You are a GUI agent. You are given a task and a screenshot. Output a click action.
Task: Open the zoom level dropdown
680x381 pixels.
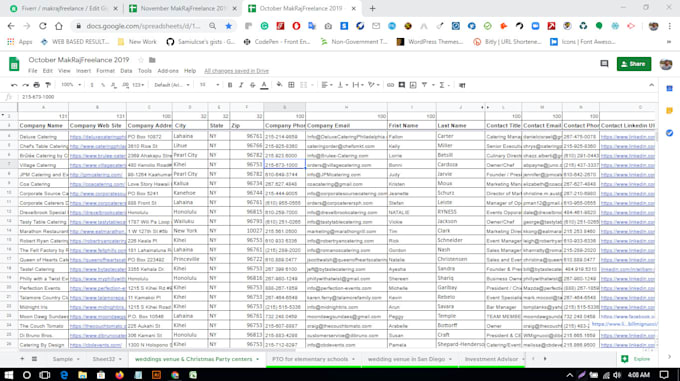click(x=71, y=85)
